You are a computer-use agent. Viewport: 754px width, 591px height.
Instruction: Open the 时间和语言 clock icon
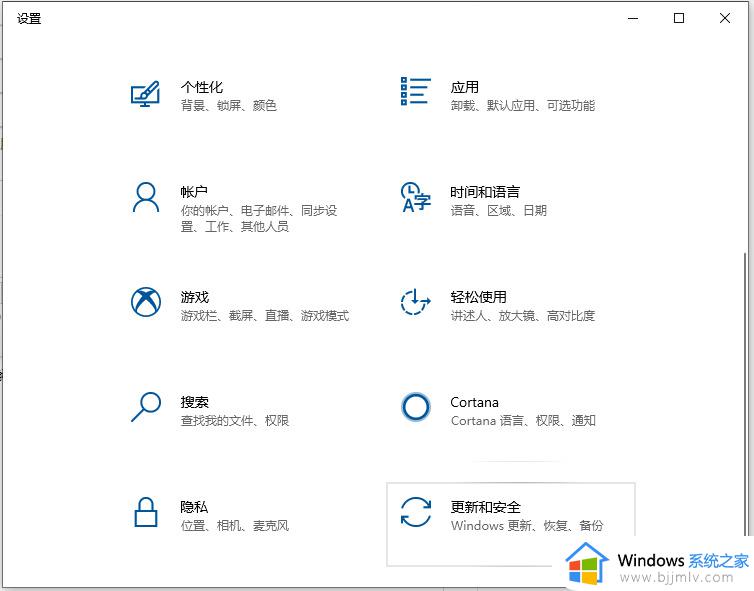pyautogui.click(x=415, y=197)
